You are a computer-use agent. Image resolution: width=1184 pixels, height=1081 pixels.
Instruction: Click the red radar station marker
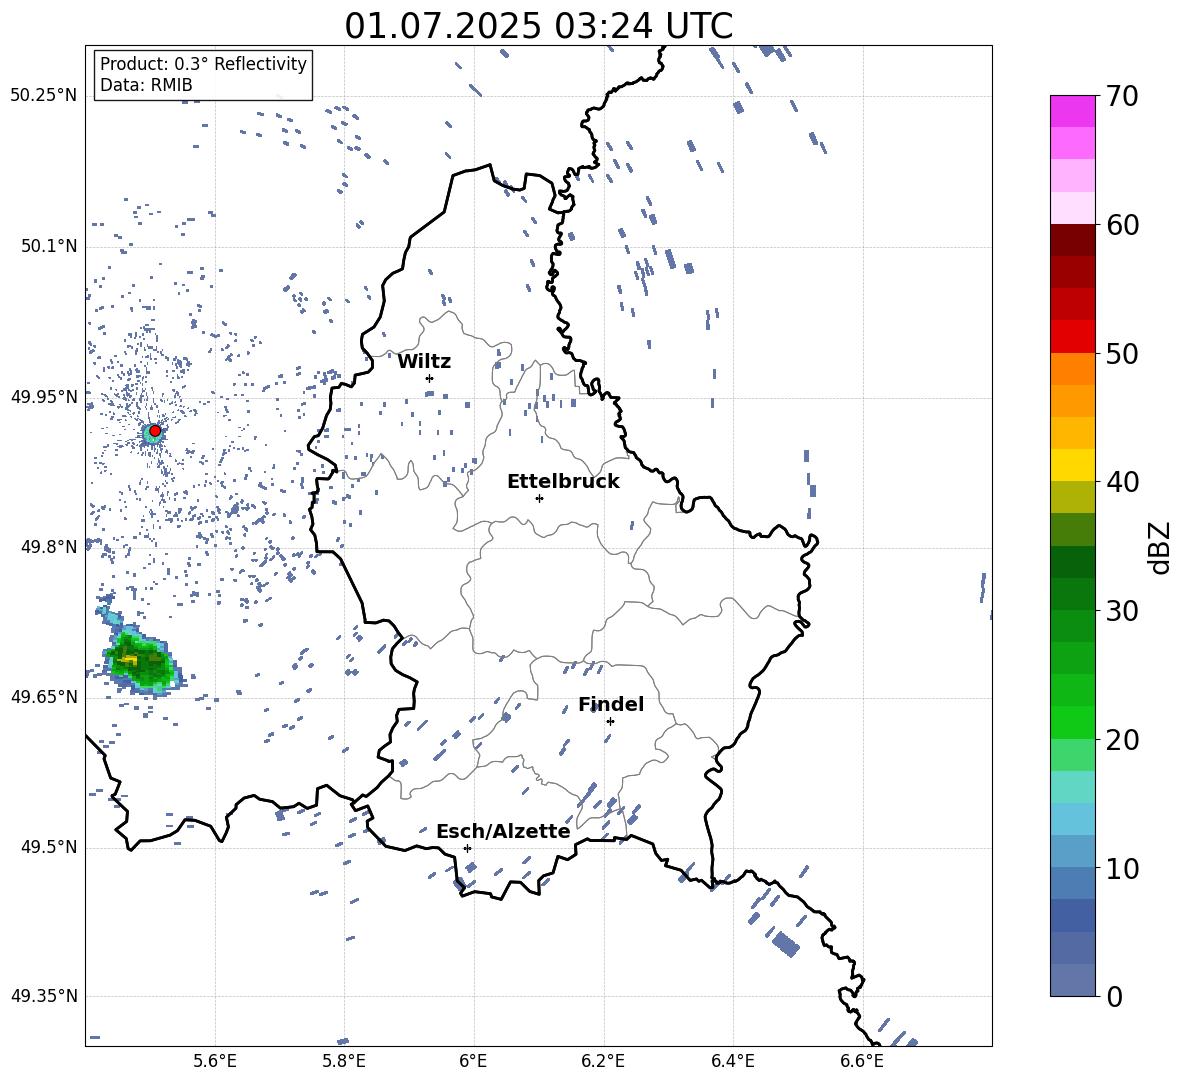155,431
